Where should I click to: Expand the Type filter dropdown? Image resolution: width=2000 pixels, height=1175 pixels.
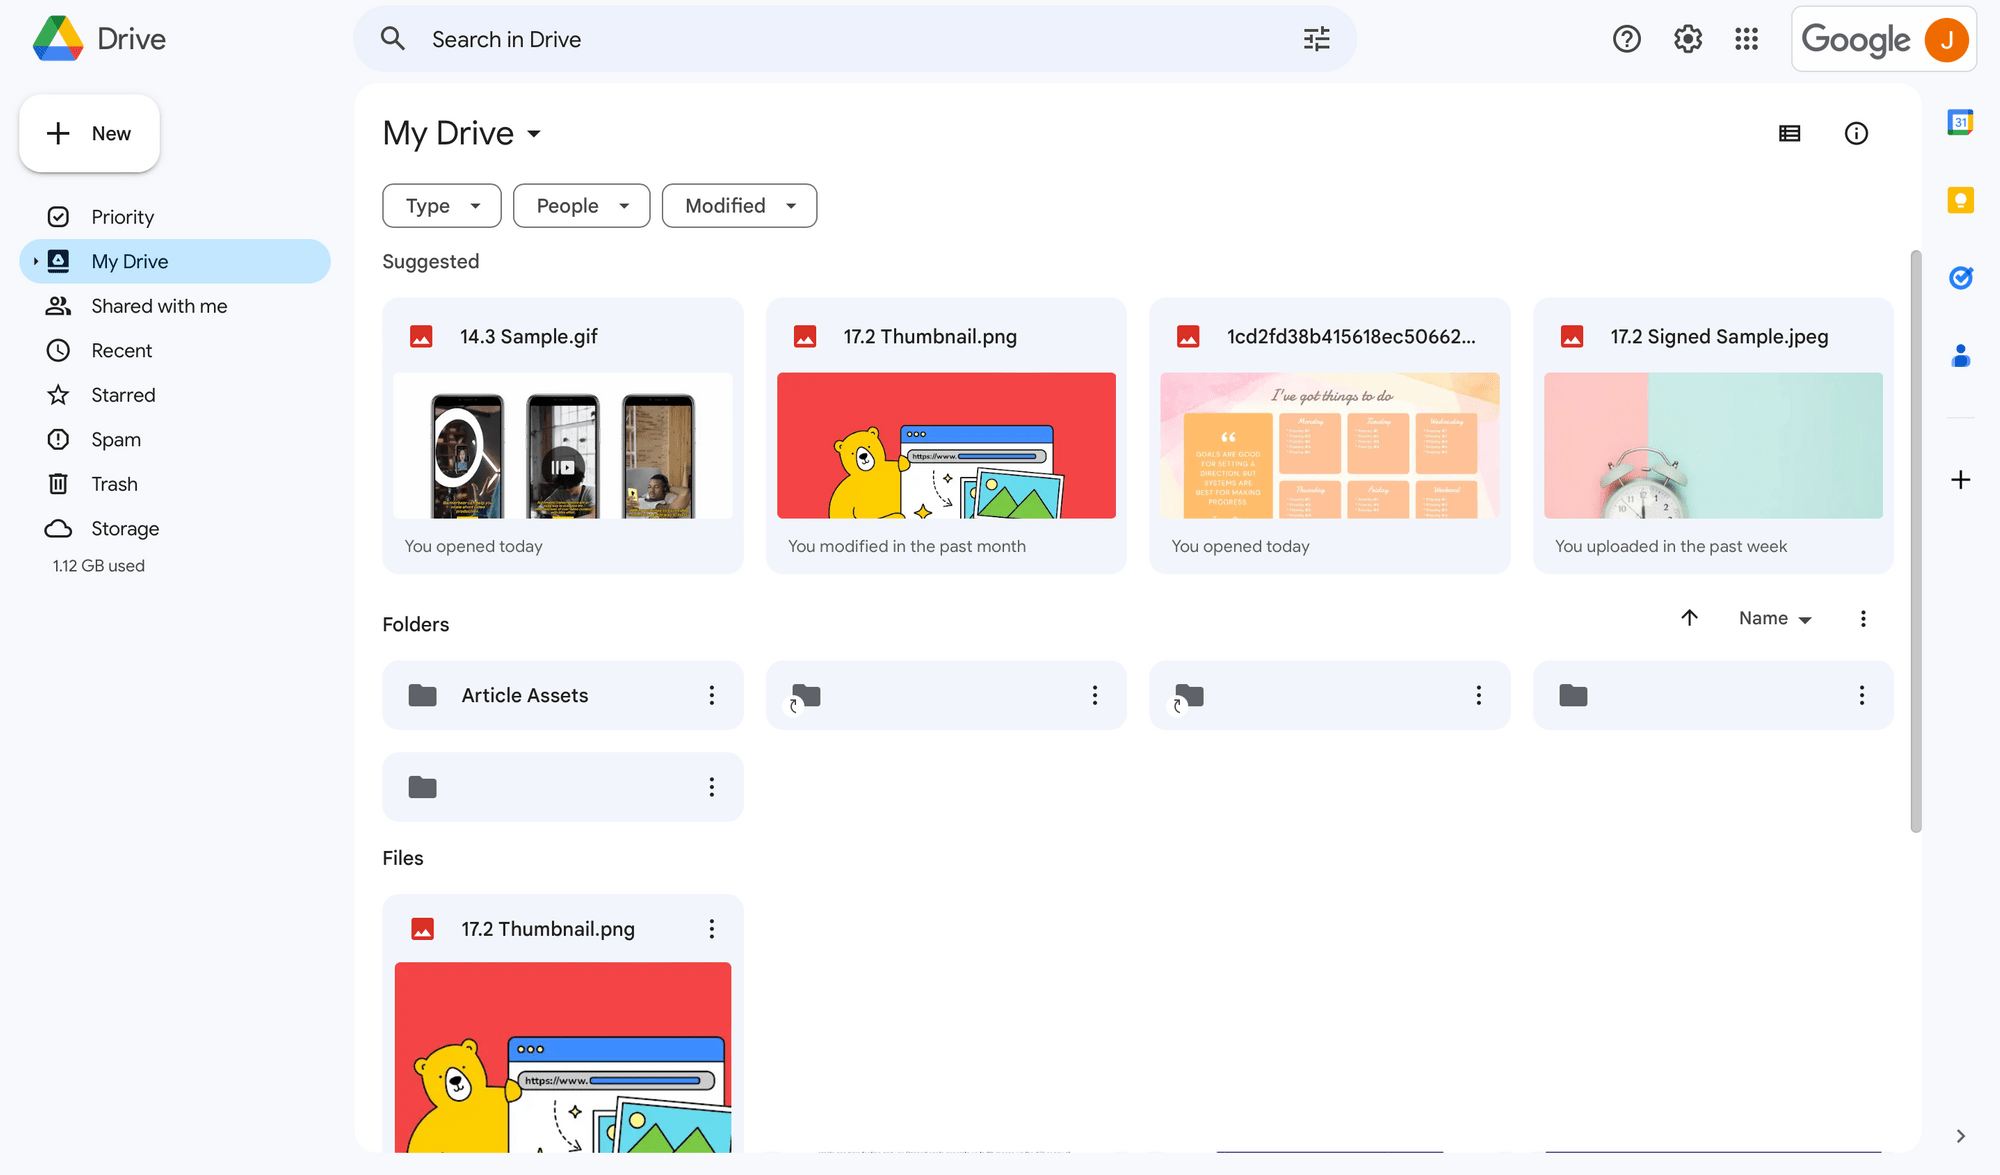click(441, 206)
